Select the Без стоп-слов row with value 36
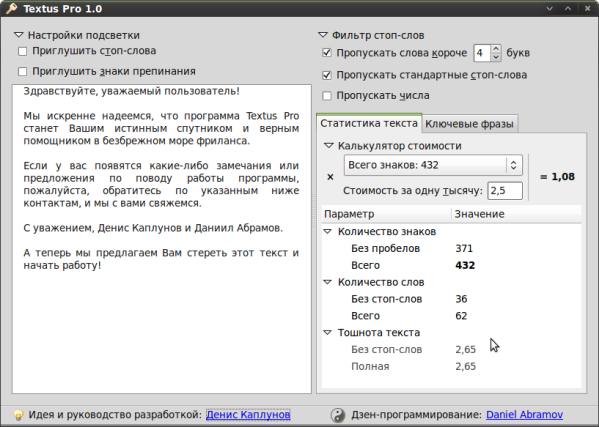Viewport: 599px width, 427px height. click(452, 299)
